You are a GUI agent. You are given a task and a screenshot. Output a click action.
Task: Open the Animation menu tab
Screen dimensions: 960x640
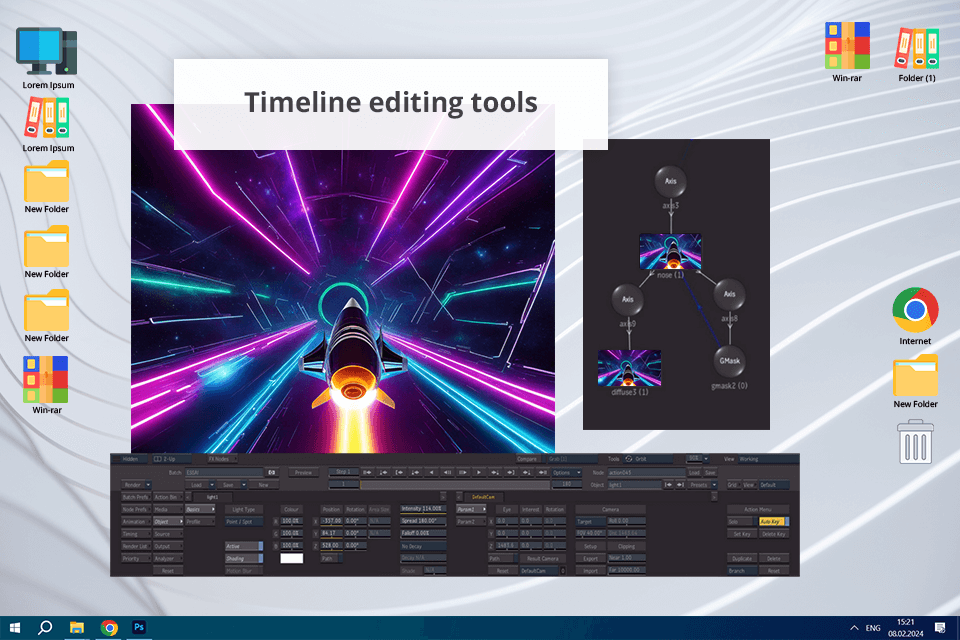point(136,522)
